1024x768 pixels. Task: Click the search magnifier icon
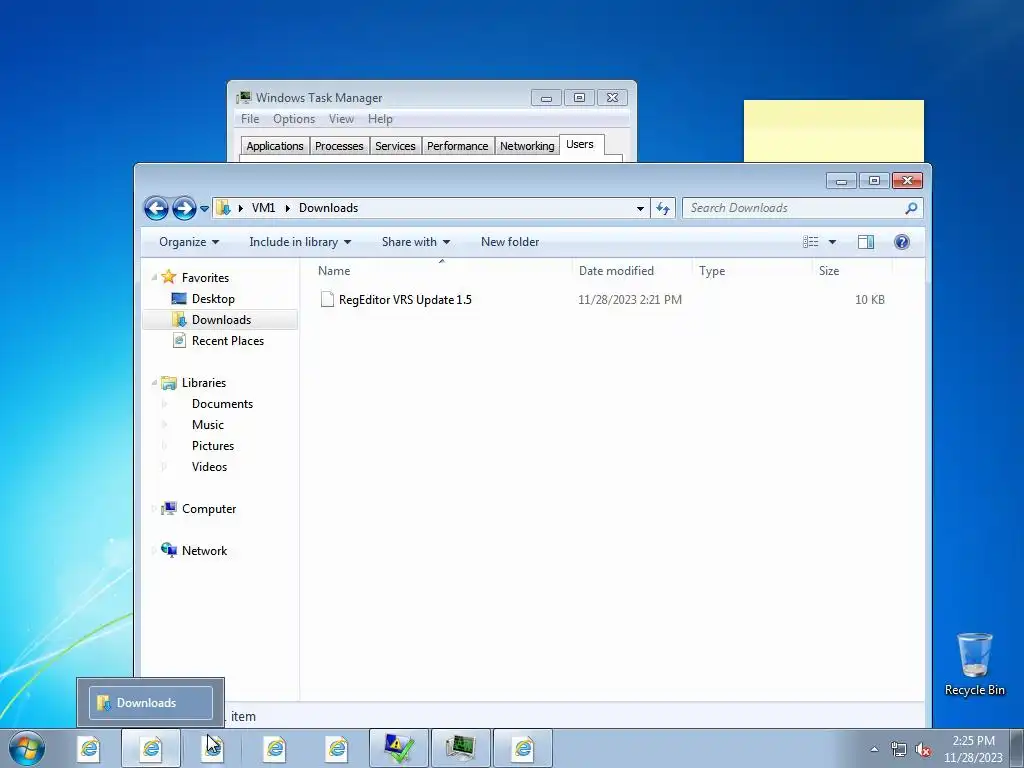point(911,208)
